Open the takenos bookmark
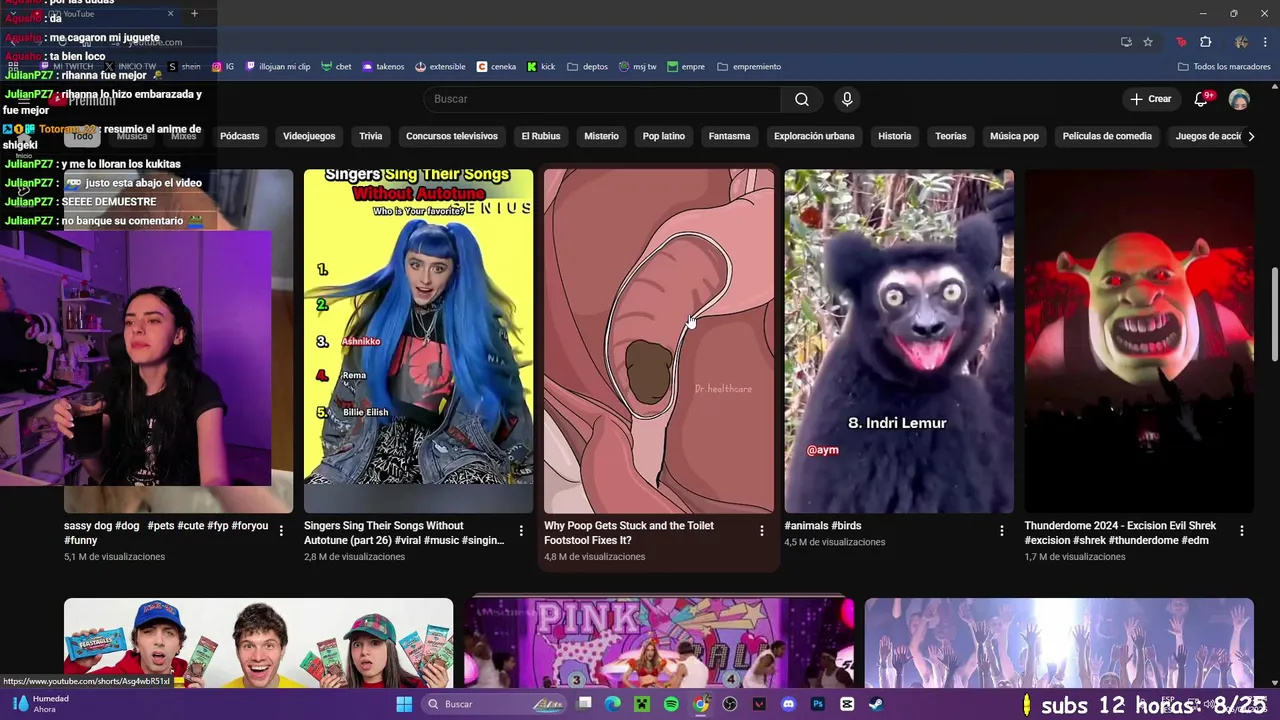Screen dimensions: 1280x720 (383, 67)
